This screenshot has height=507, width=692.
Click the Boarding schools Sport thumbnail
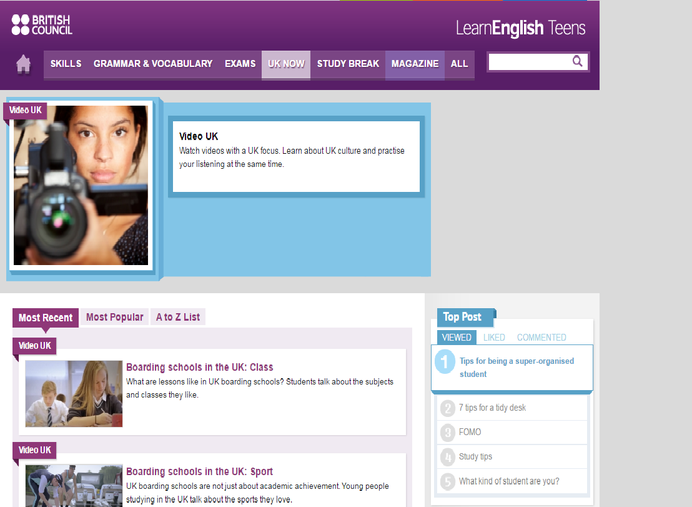point(74,485)
